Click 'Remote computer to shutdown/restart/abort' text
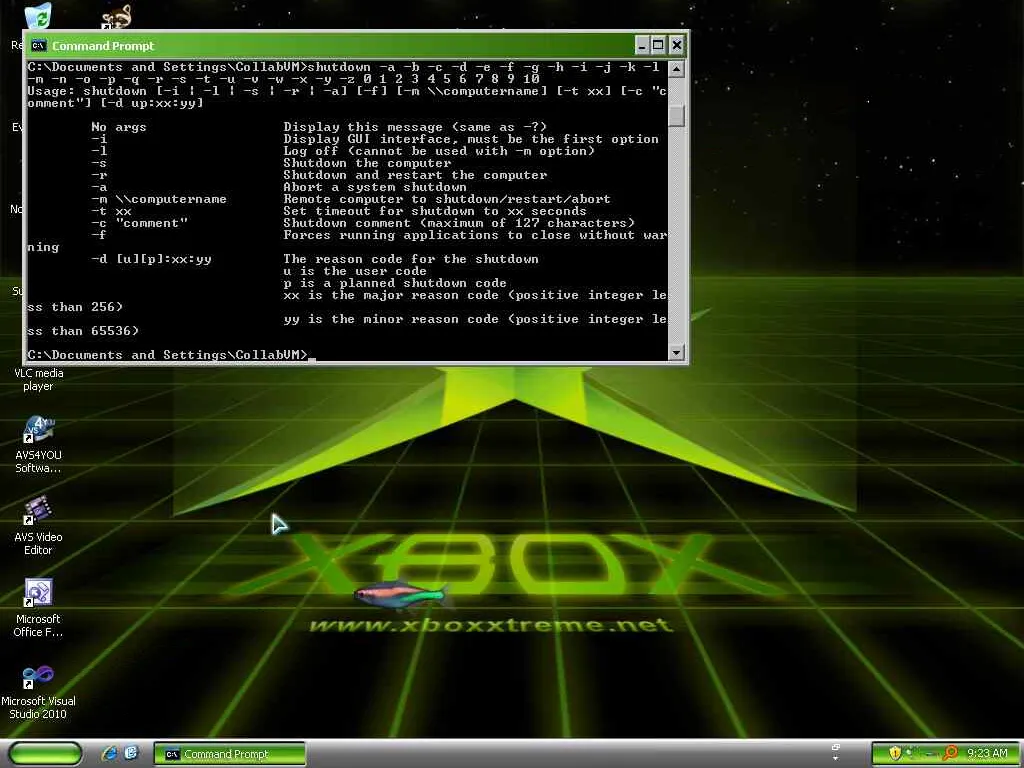1024x768 pixels. click(x=447, y=199)
